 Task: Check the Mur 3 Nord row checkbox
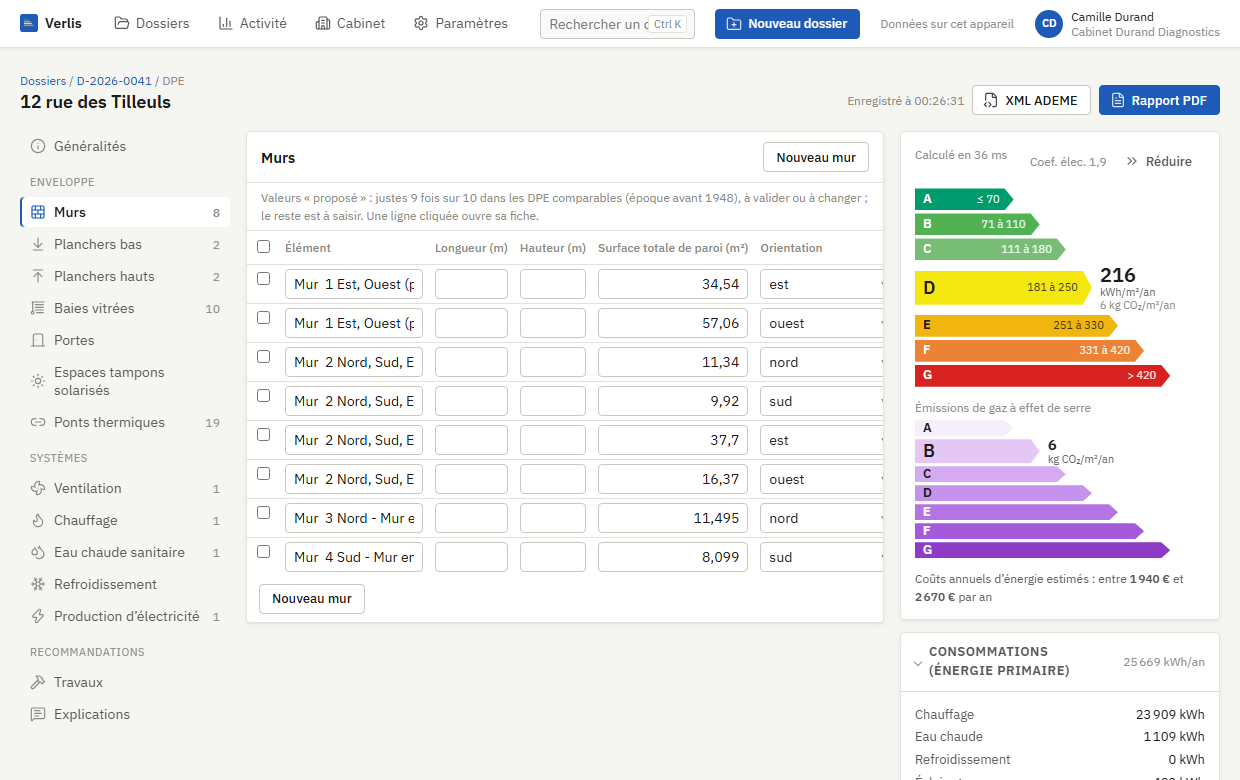click(x=263, y=512)
